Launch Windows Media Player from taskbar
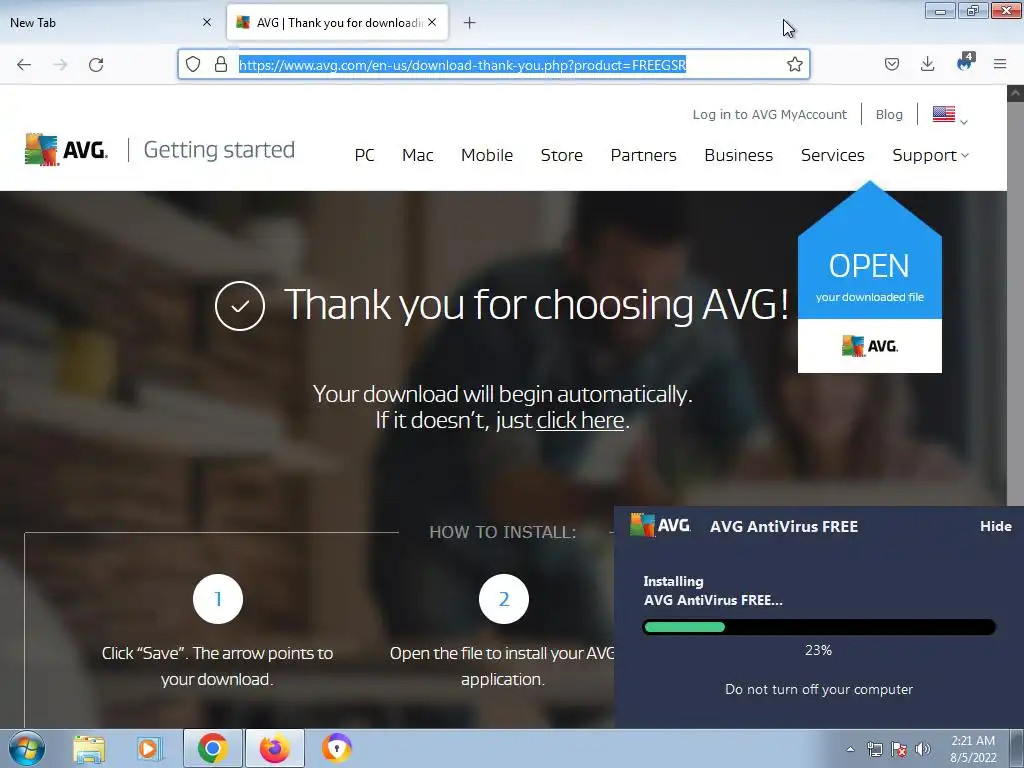Viewport: 1024px width, 768px height. [150, 749]
